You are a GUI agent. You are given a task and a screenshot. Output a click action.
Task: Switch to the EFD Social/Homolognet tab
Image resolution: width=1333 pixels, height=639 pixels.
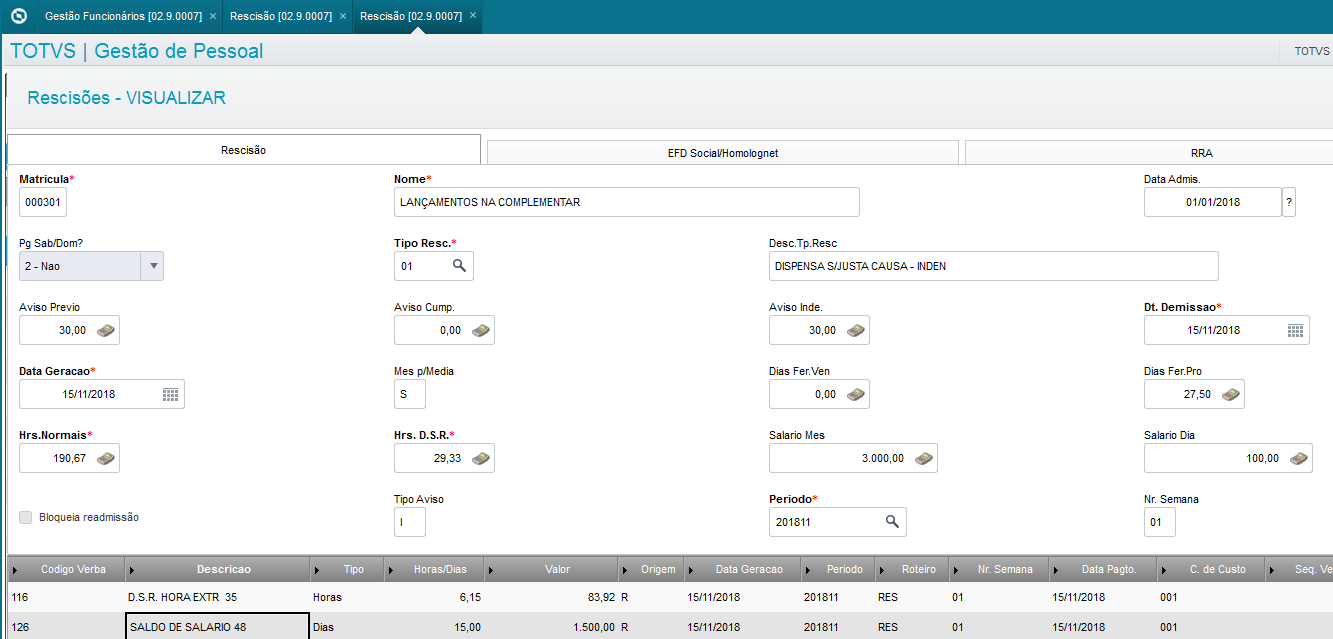point(723,153)
